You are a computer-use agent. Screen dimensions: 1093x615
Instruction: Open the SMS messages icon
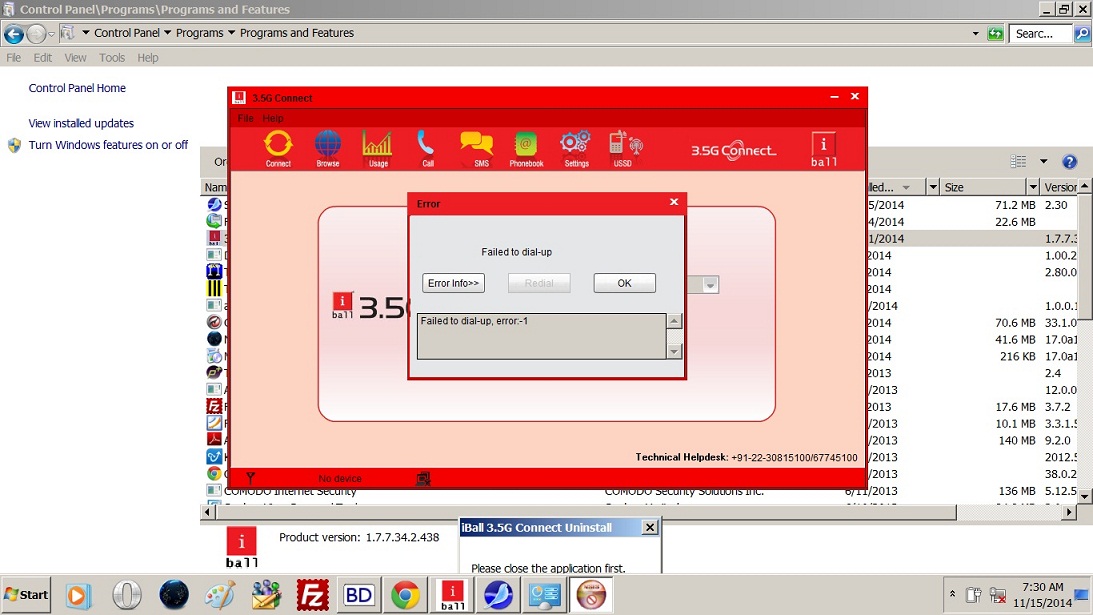tap(477, 146)
